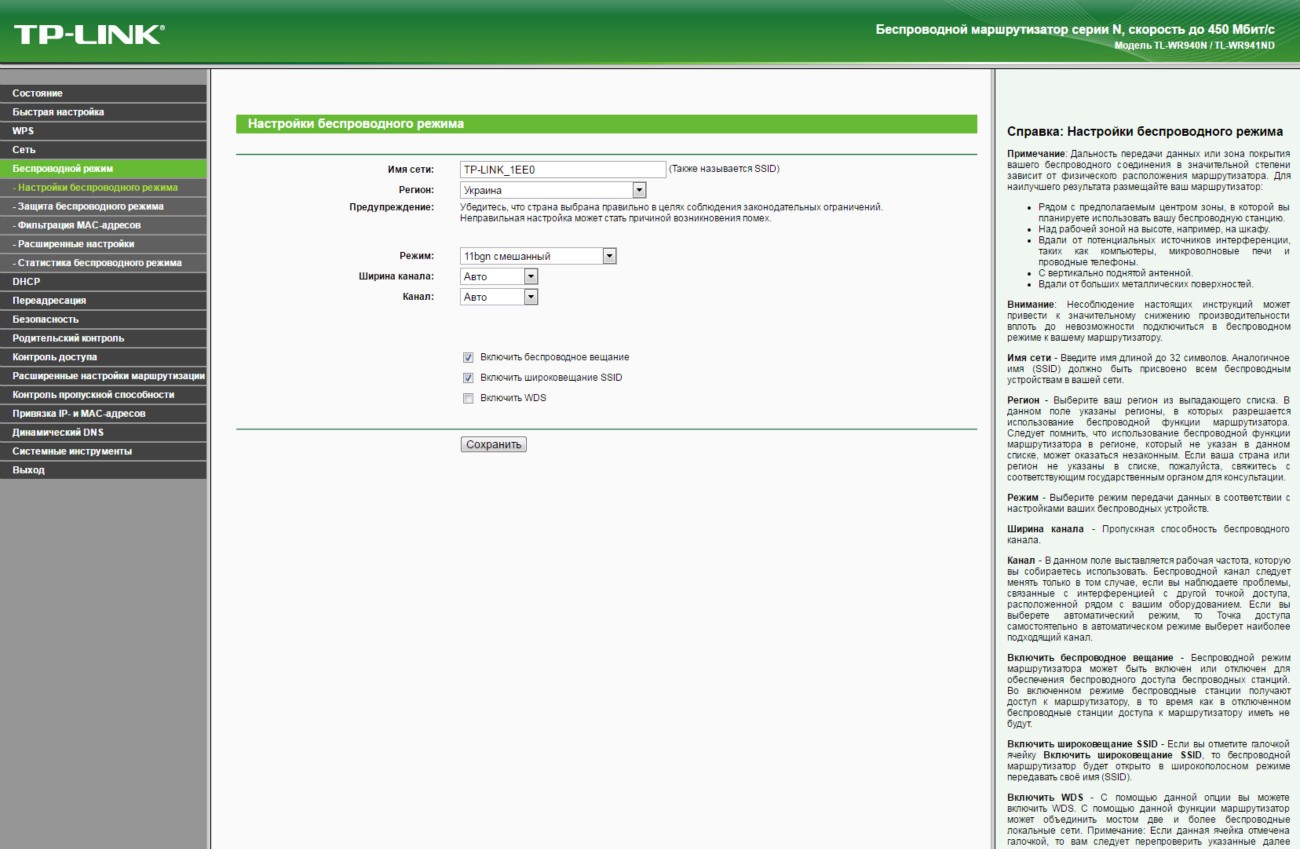Enable the WDS checkbox
Screen dimensions: 1300x849
pos(468,398)
